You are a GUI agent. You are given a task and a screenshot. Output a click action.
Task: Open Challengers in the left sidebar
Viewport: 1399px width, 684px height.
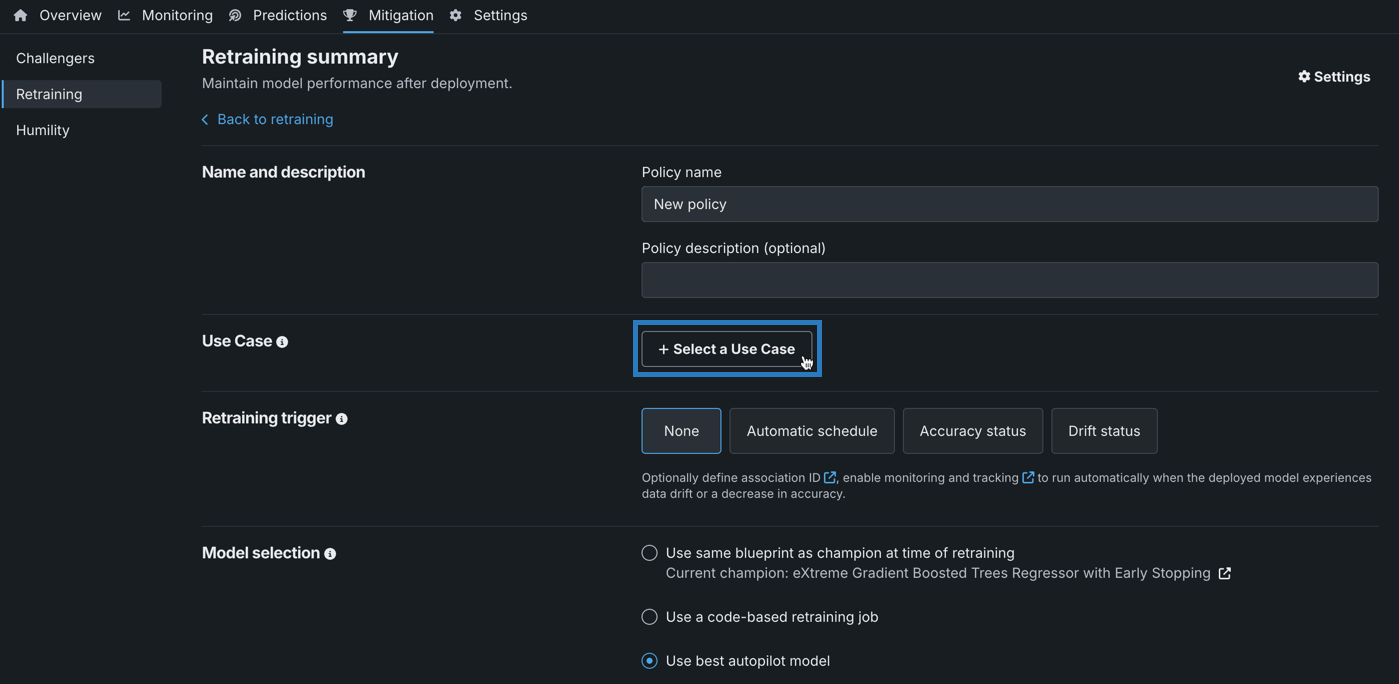click(x=55, y=58)
